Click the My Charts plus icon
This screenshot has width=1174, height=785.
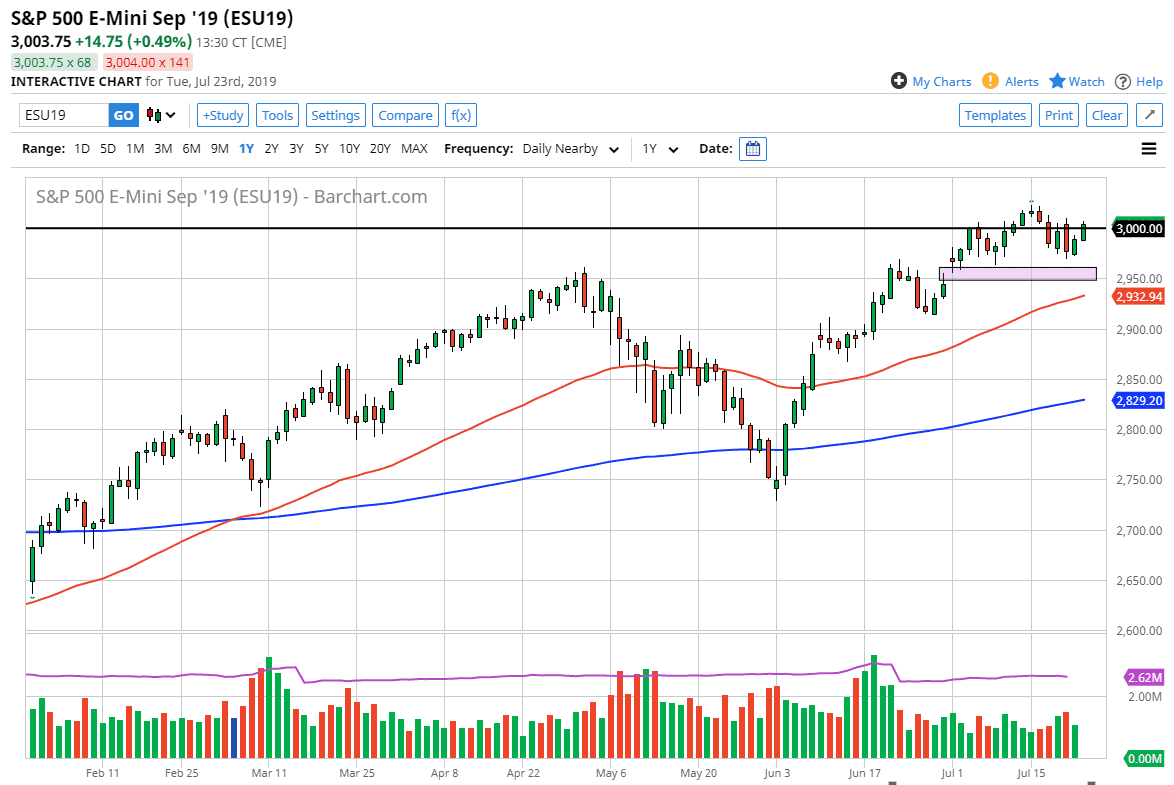point(898,81)
